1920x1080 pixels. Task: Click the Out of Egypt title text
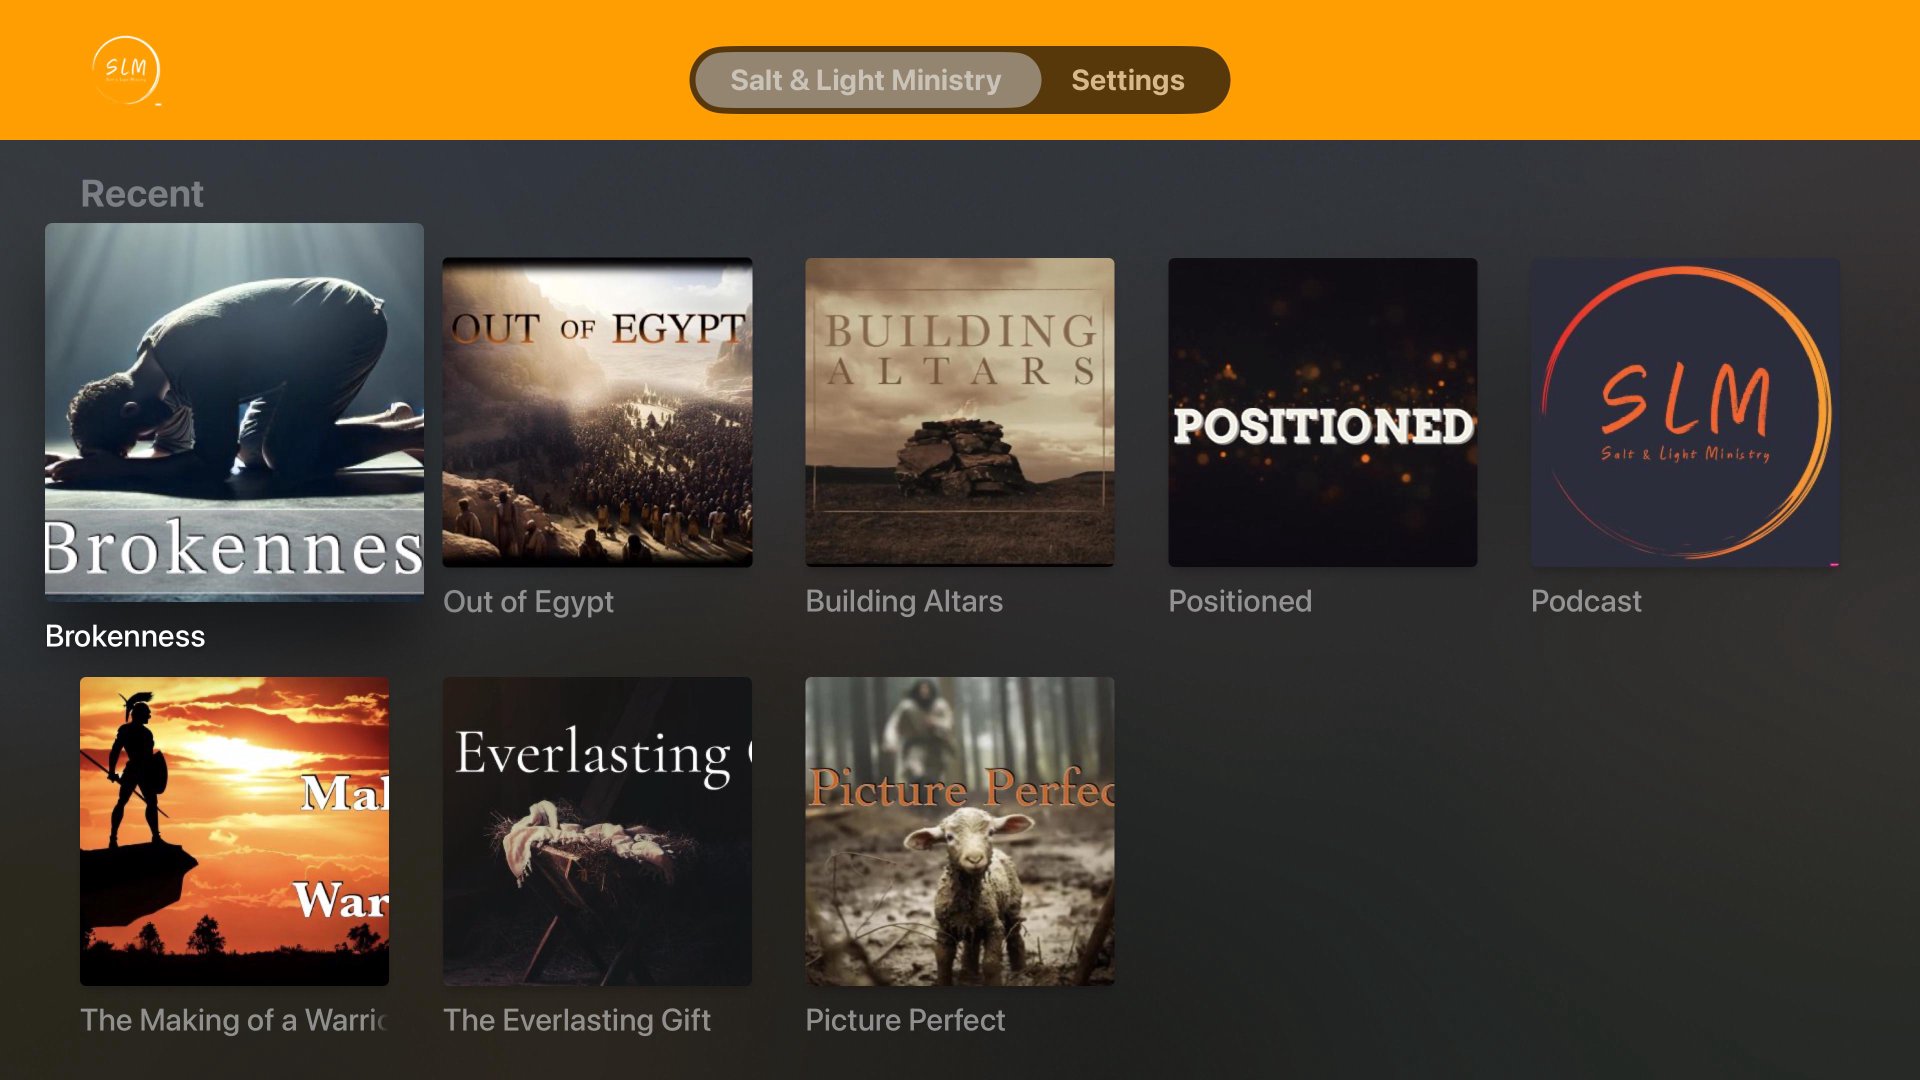coord(528,602)
